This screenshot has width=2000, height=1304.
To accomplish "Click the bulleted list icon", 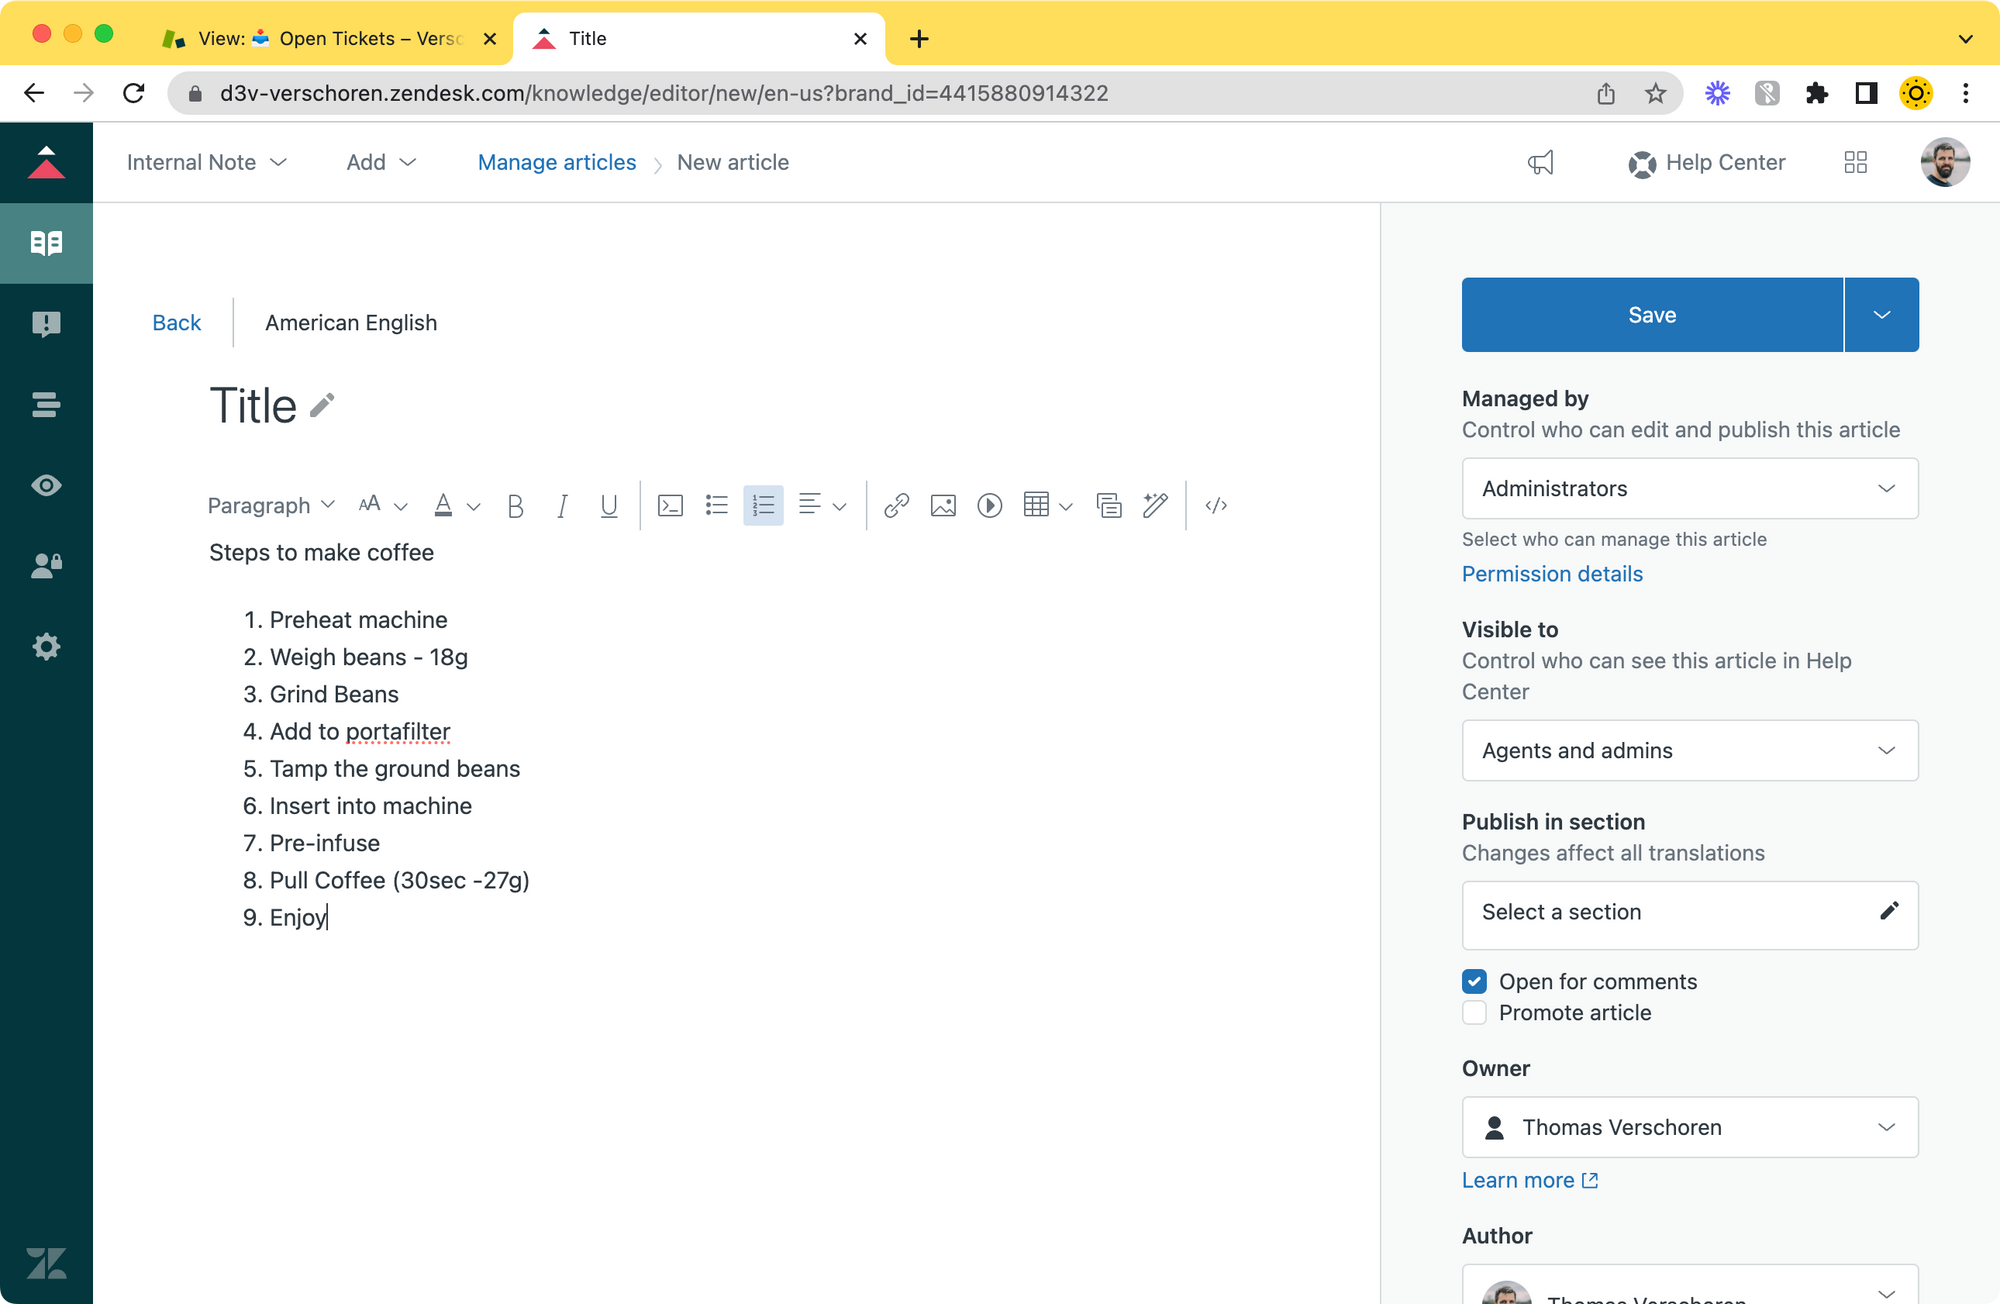I will 716,506.
